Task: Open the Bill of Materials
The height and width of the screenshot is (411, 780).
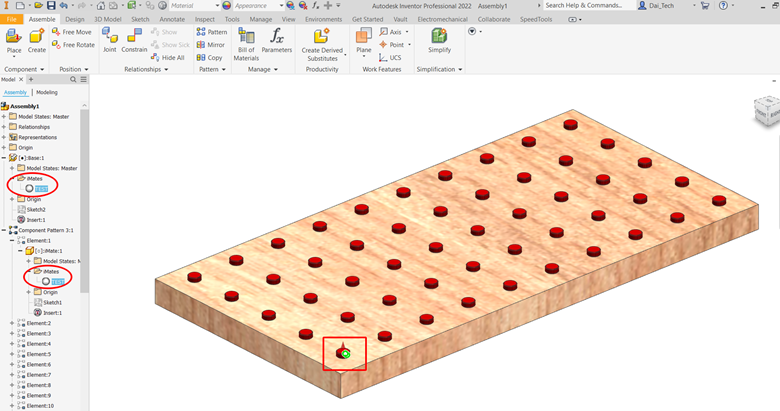Action: (246, 44)
